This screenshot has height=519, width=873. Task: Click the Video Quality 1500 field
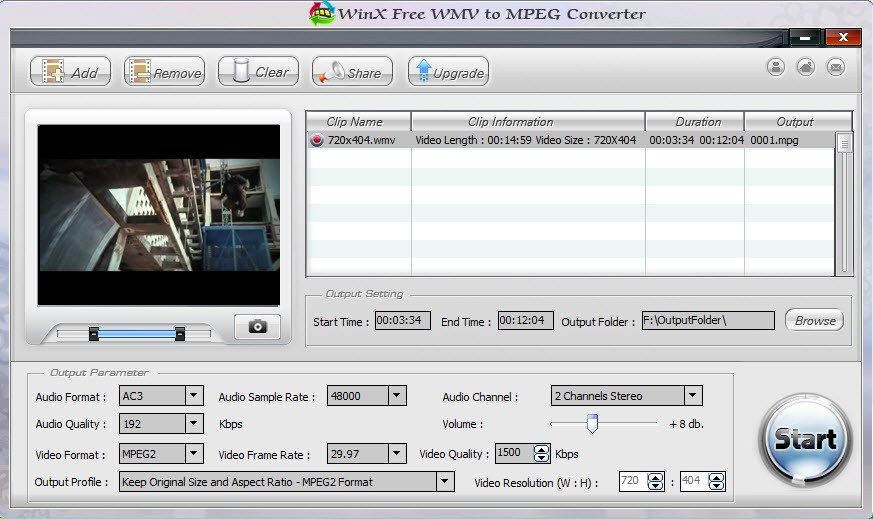point(514,453)
